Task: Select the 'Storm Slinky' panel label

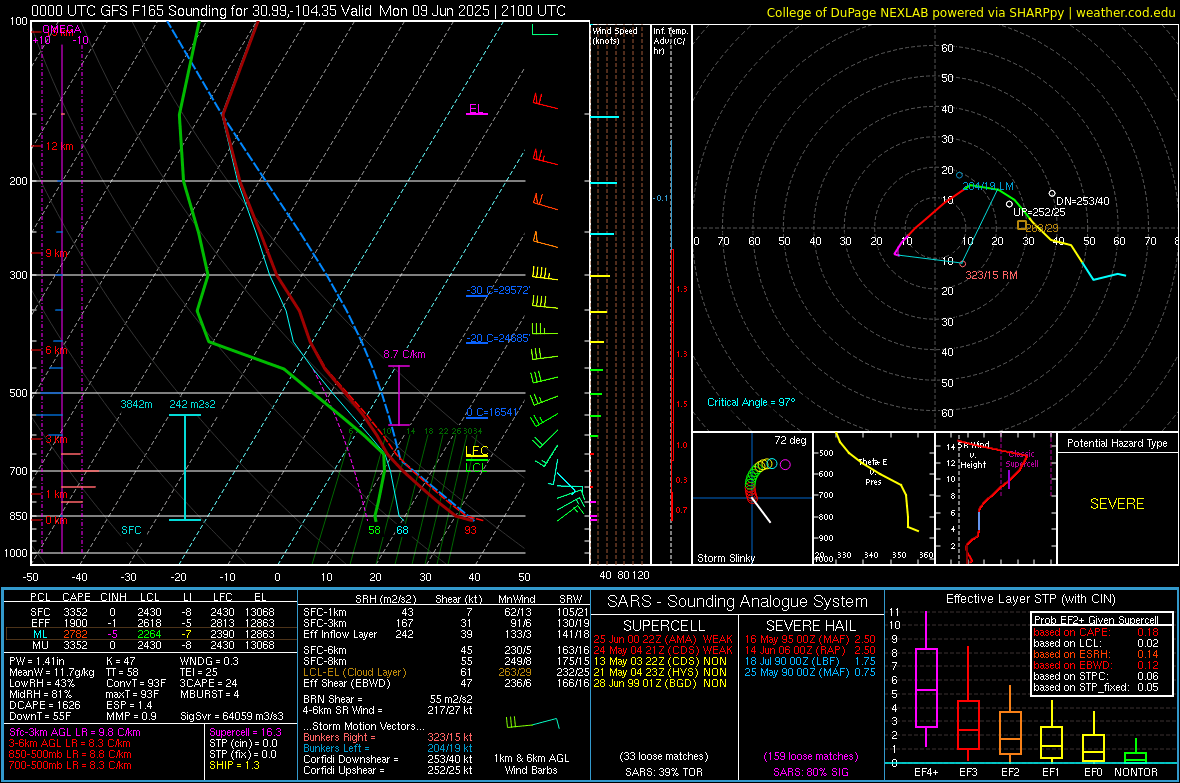Action: tap(725, 558)
